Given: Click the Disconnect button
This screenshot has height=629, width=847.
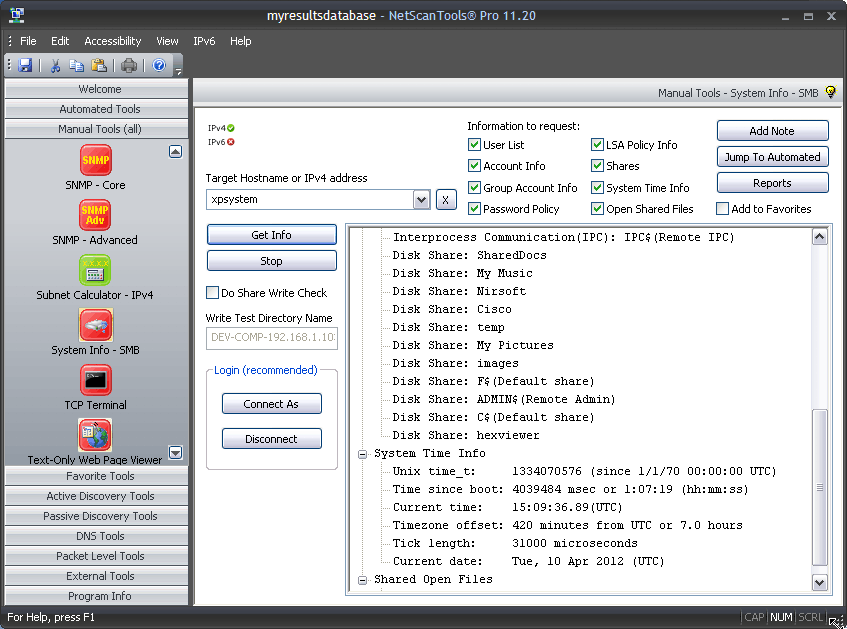Looking at the screenshot, I should pyautogui.click(x=272, y=439).
